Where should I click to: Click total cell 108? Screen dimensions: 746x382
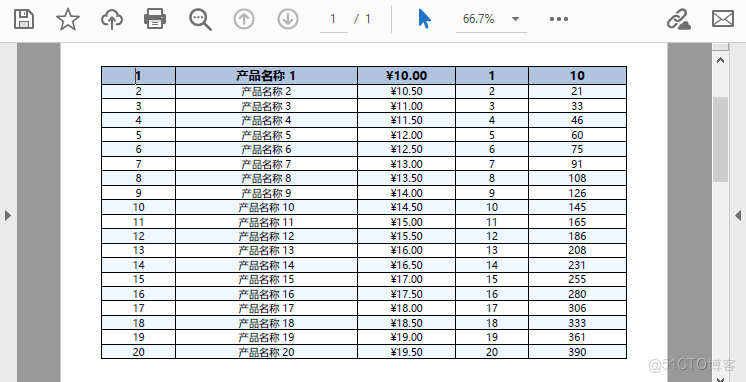(x=577, y=178)
